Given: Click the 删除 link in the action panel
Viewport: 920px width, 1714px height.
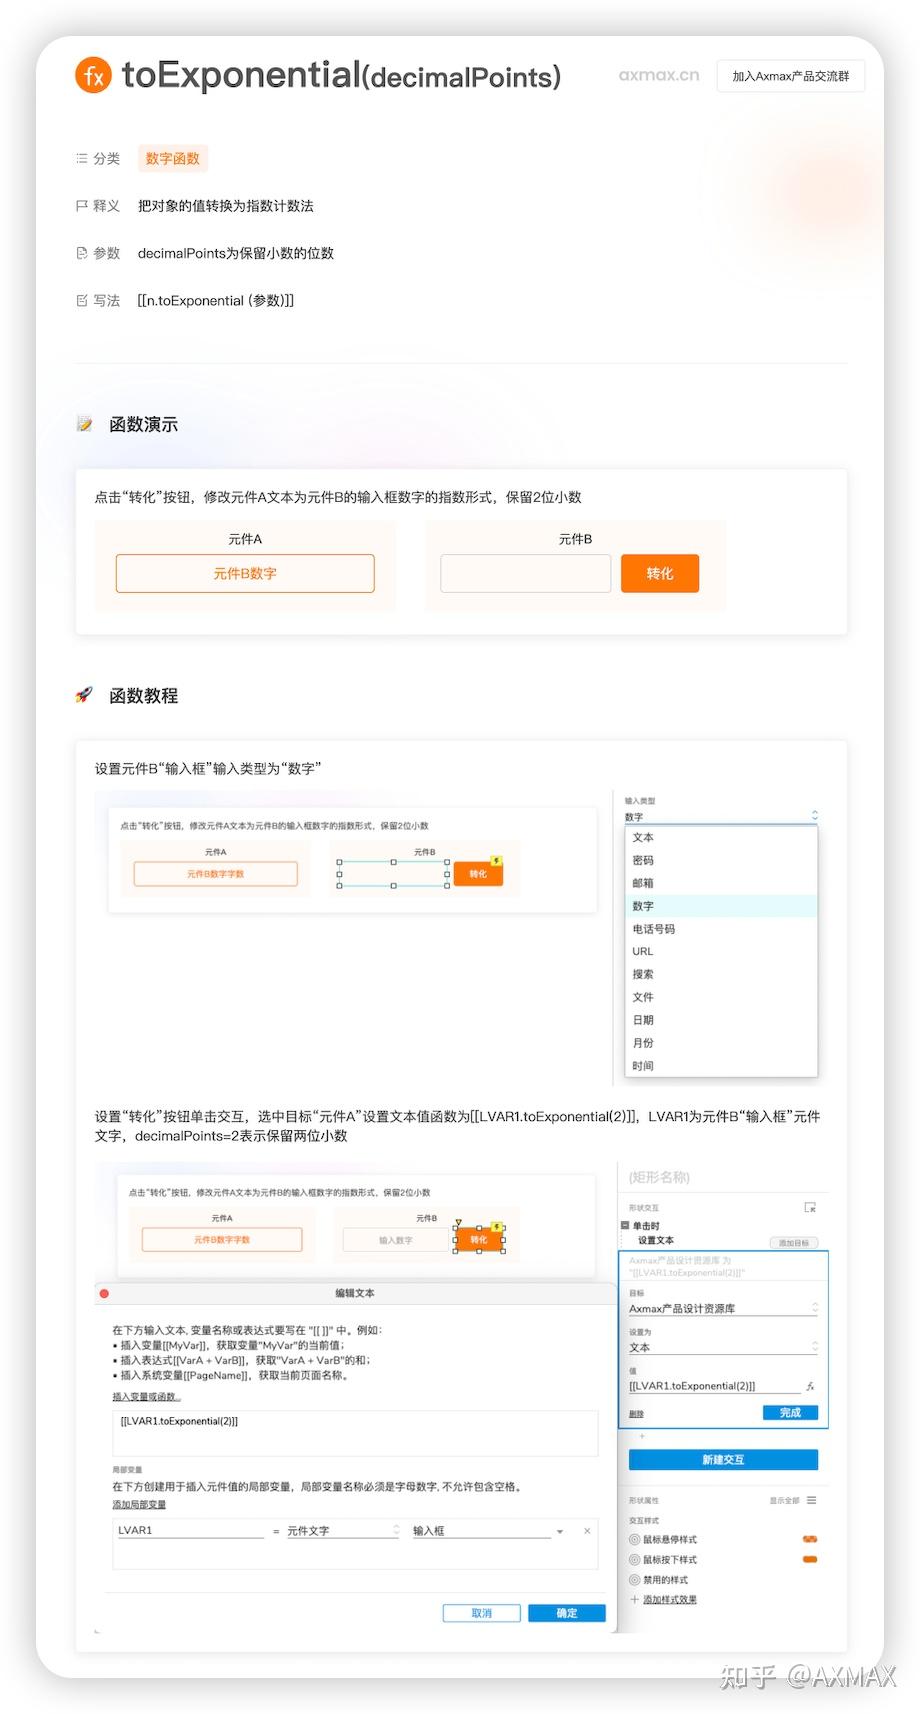Looking at the screenshot, I should (x=637, y=1414).
